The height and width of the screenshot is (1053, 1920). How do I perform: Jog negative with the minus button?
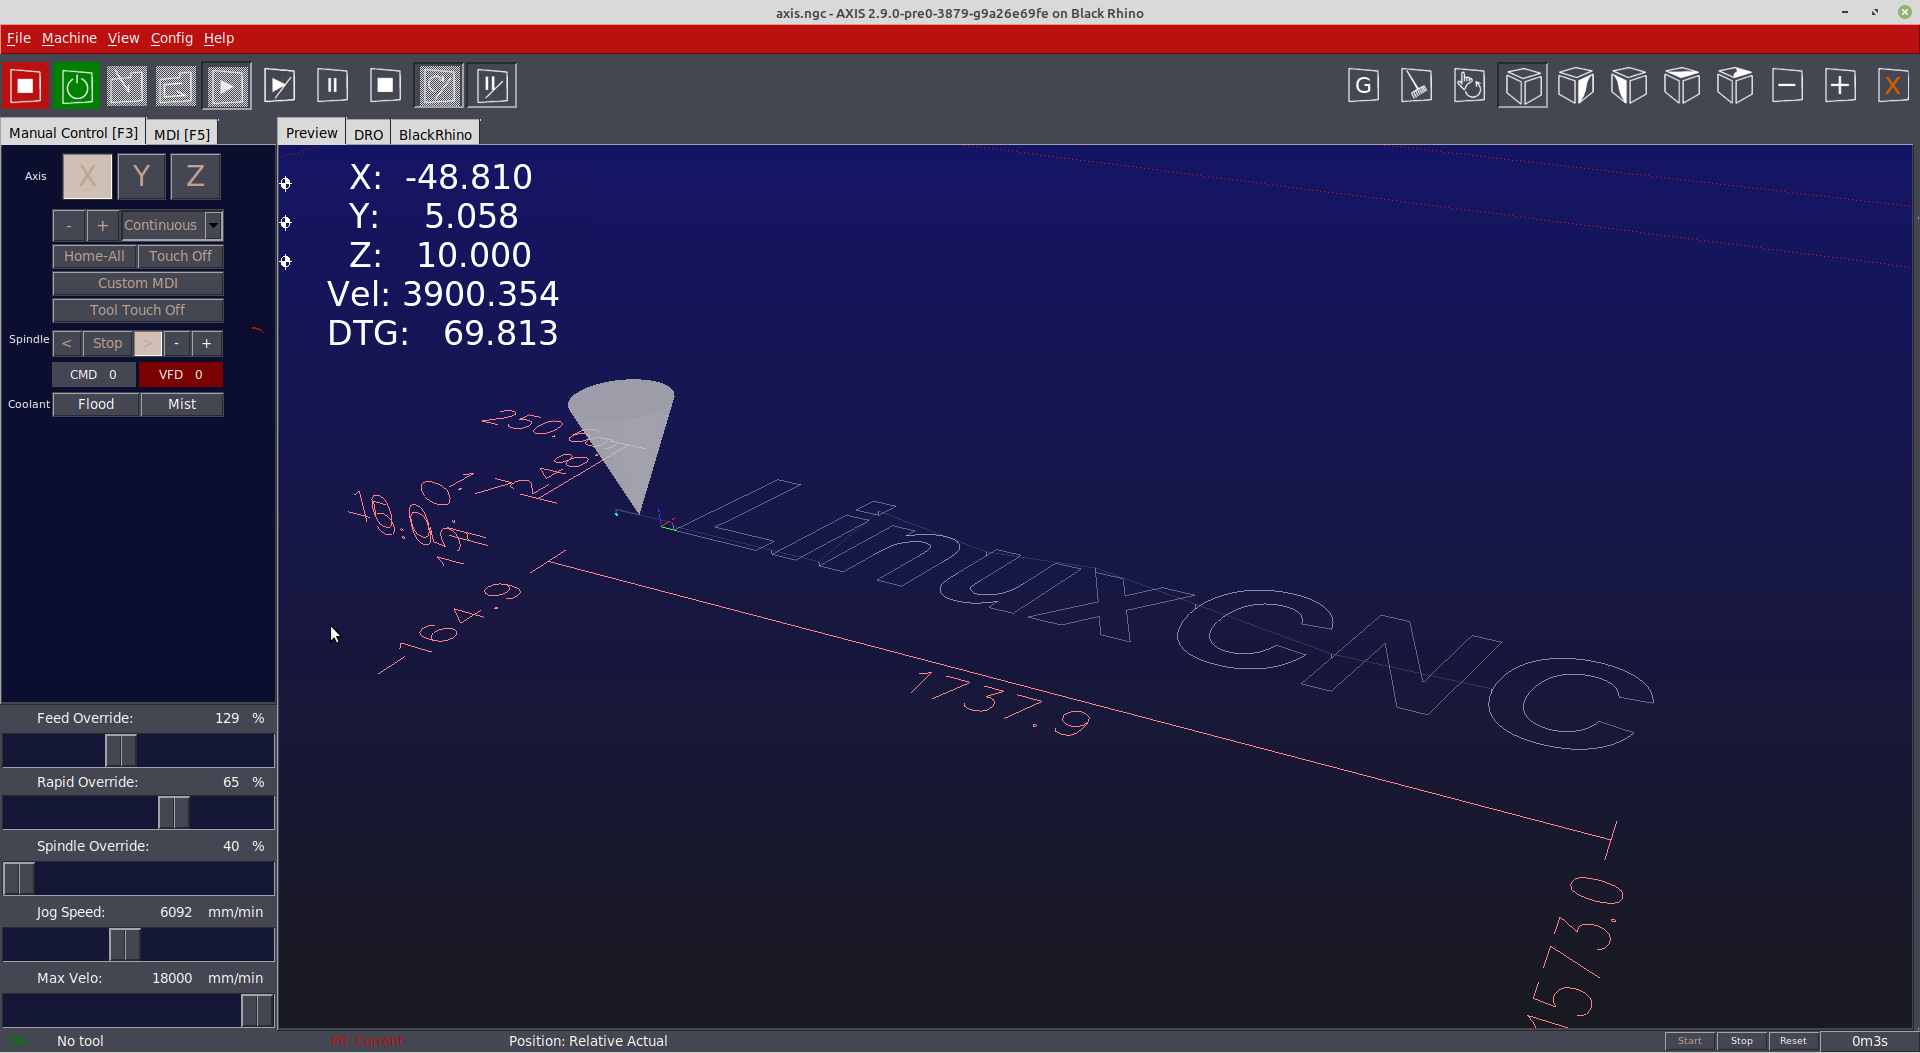[69, 226]
